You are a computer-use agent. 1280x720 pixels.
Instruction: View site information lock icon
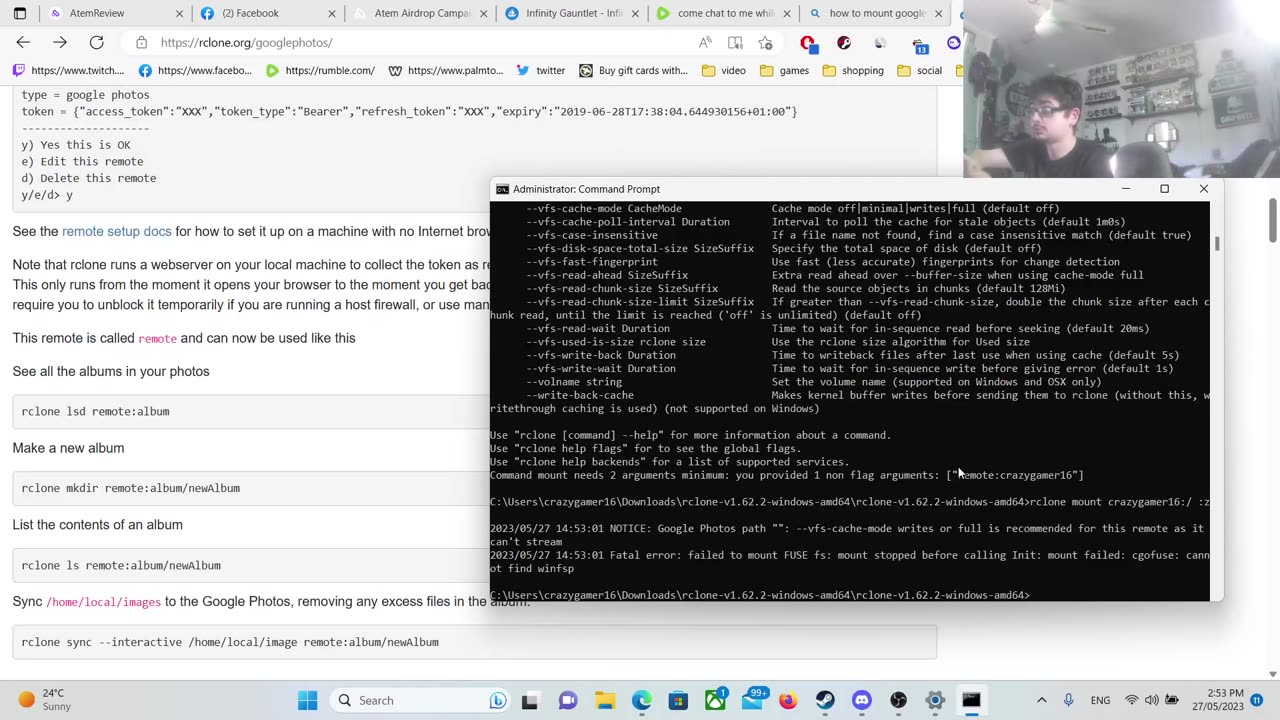(141, 42)
